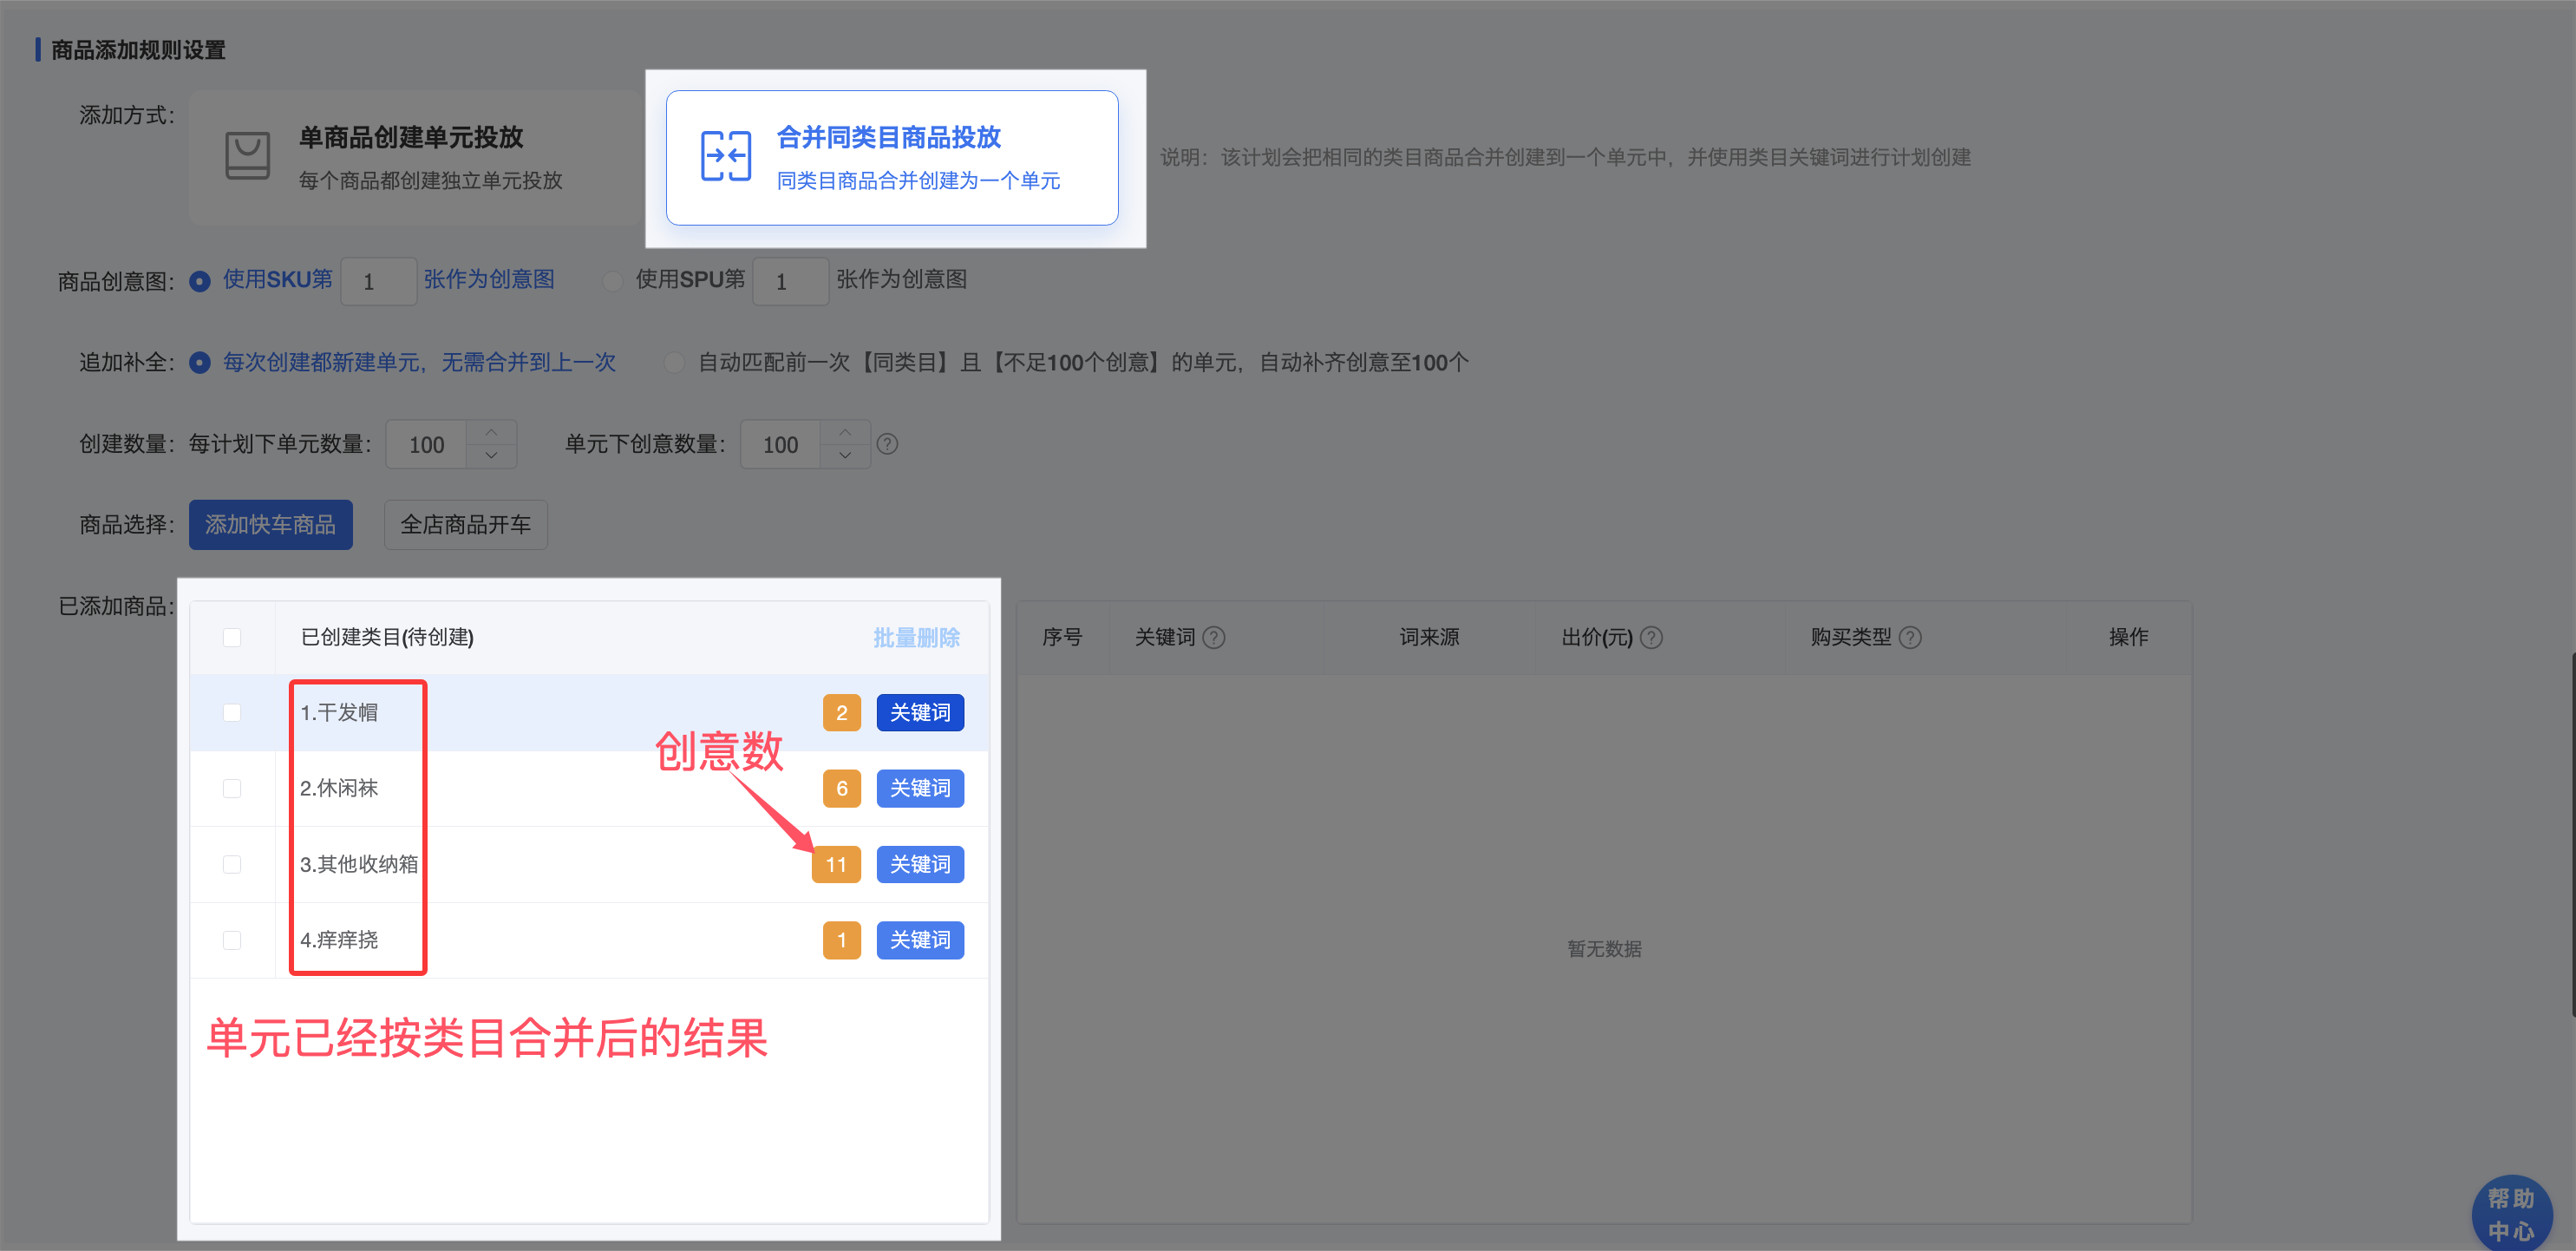This screenshot has height=1251, width=2576.
Task: Toggle the select-all checkbox in category header
Action: 232,638
